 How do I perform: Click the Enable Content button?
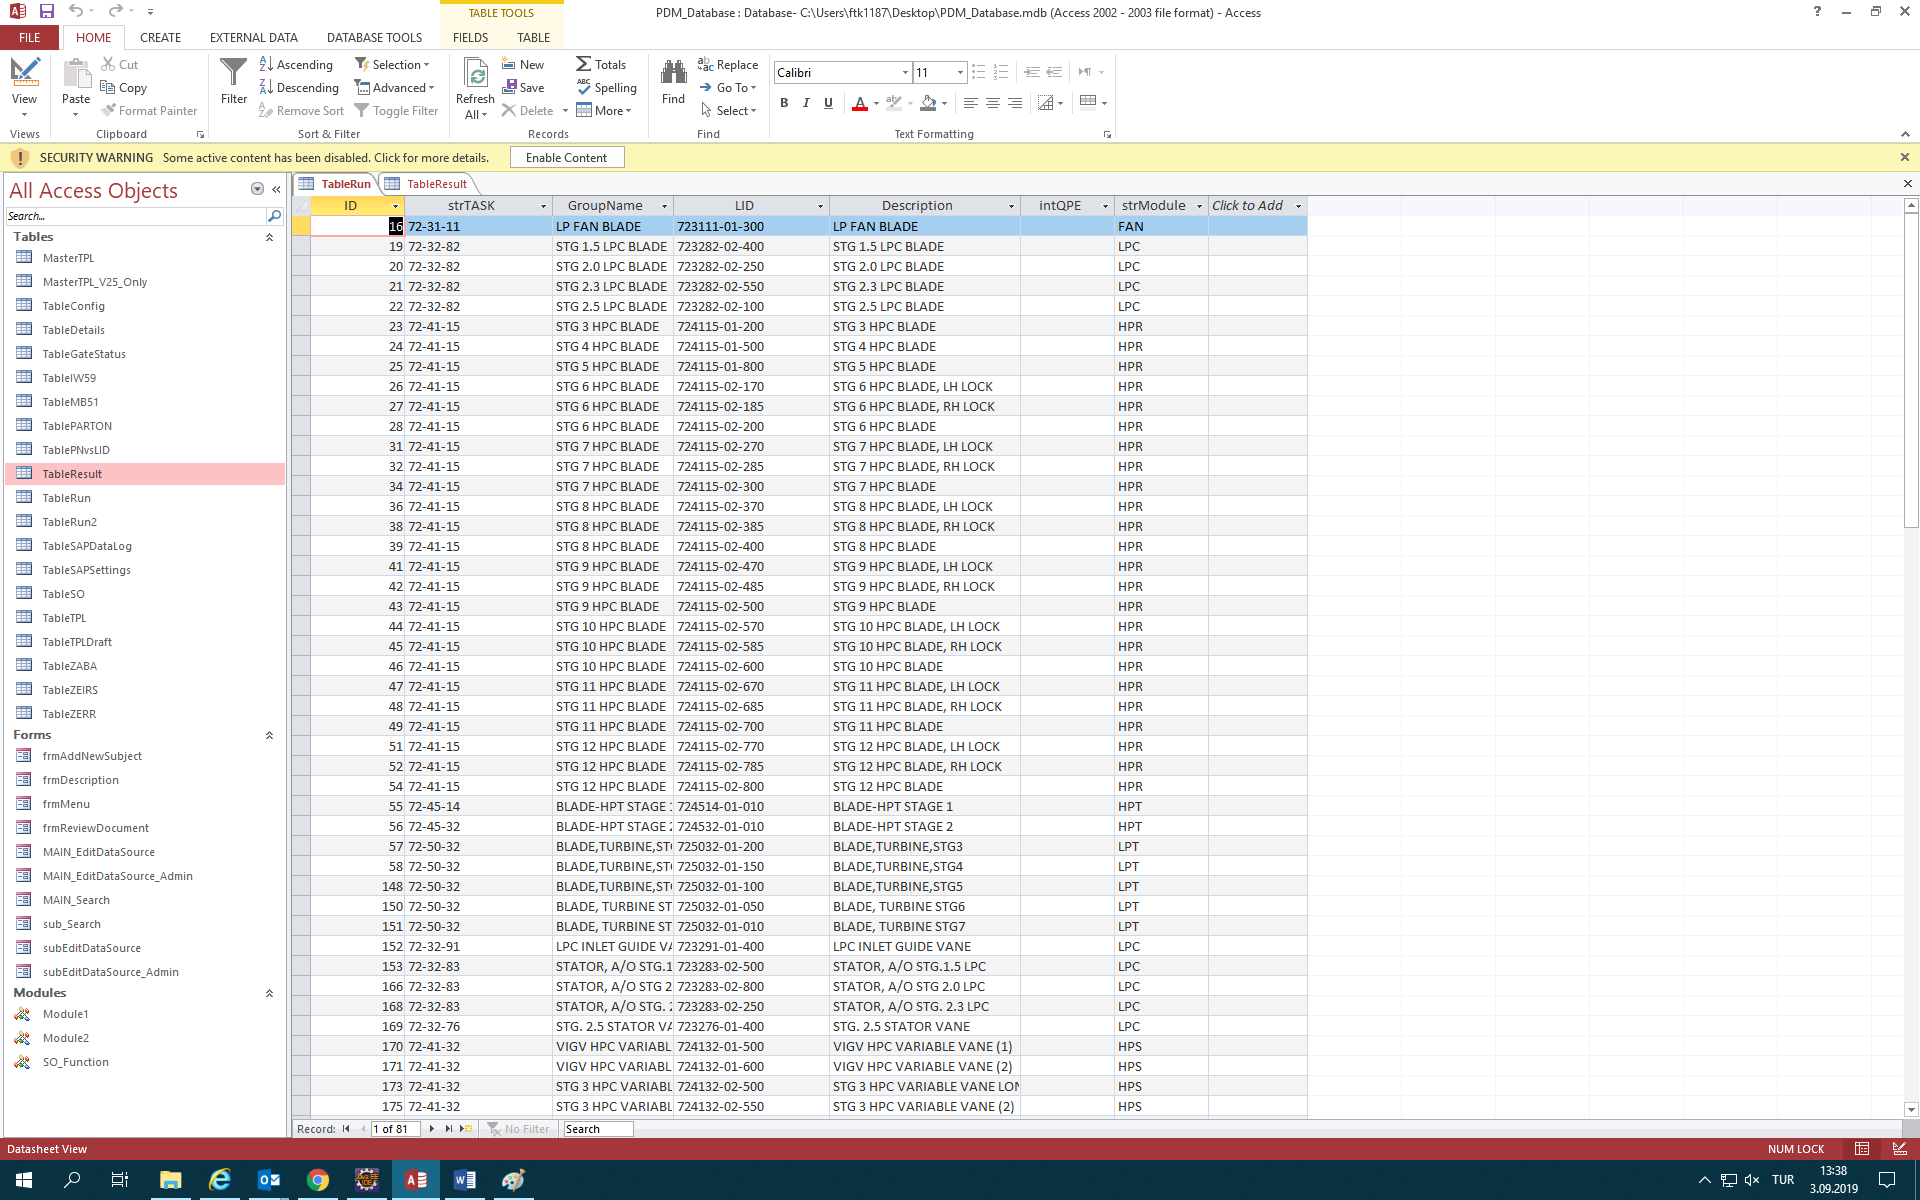pyautogui.click(x=566, y=158)
